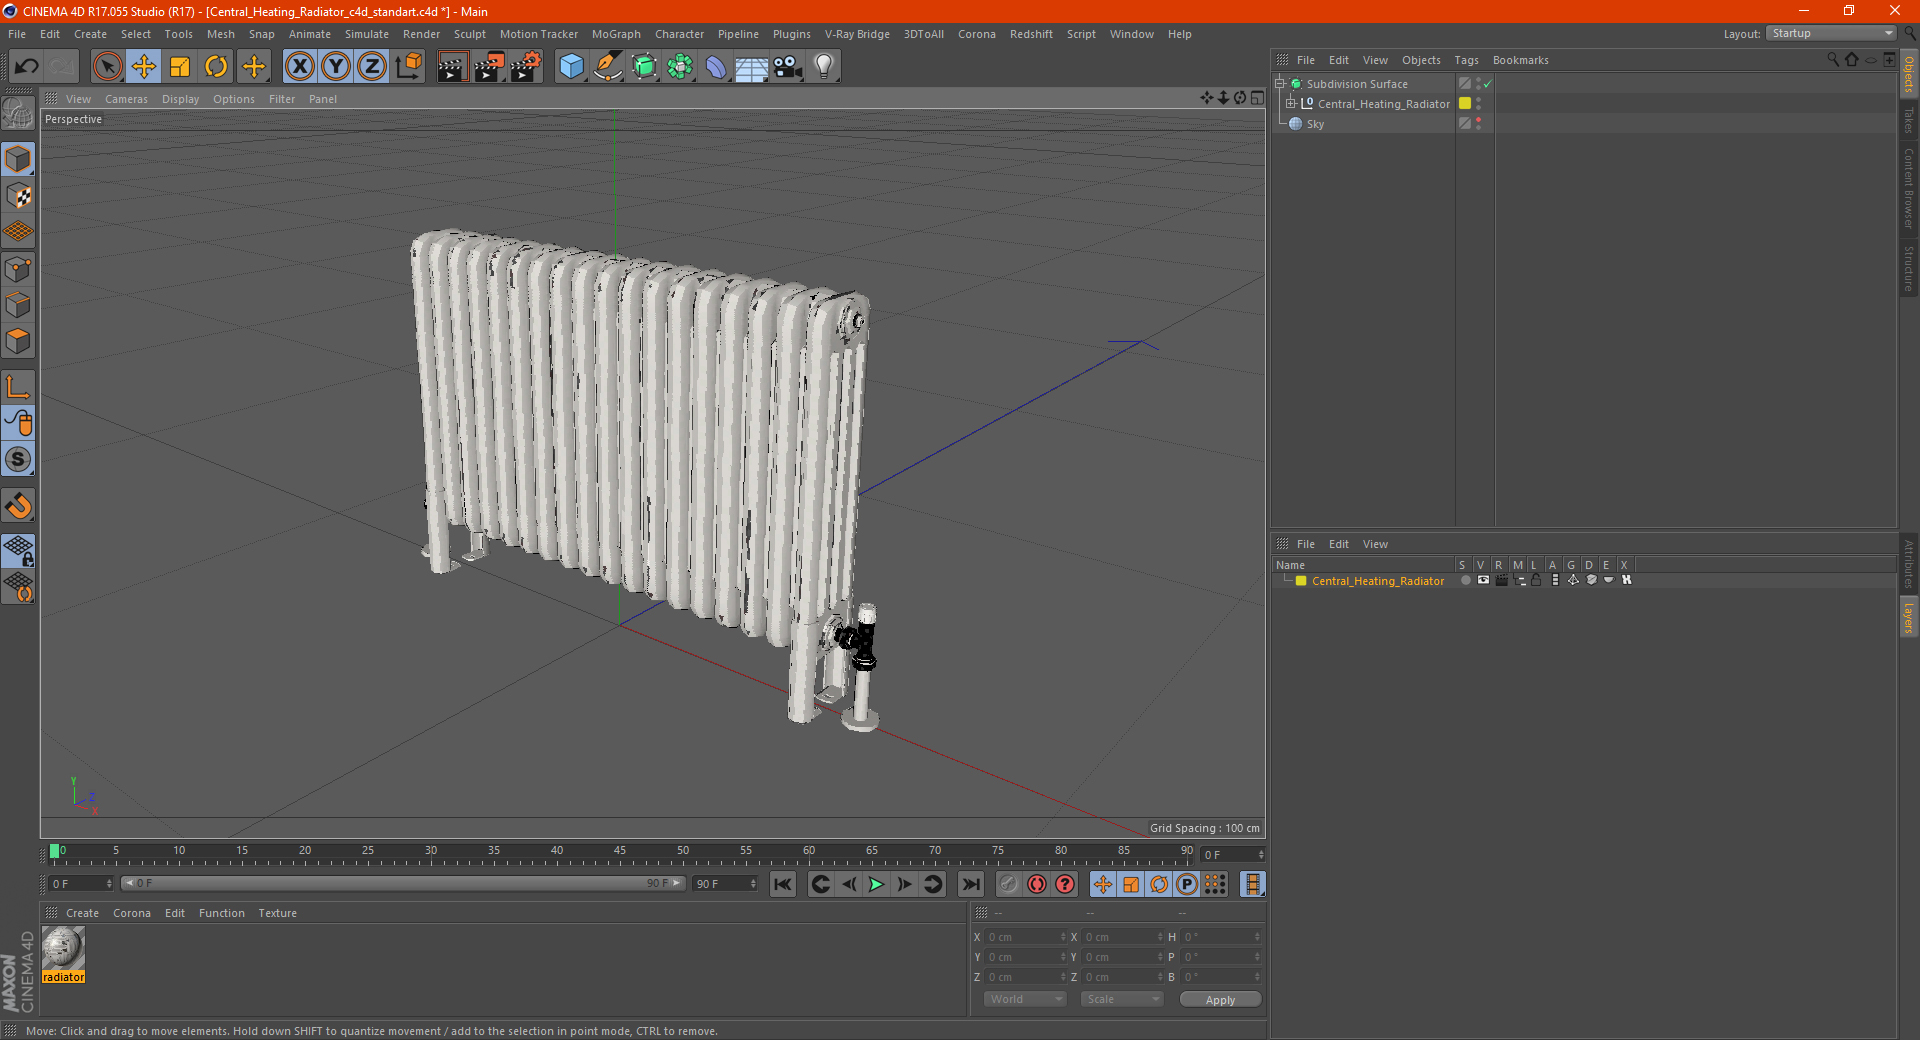Enable Autokeying record button
This screenshot has height=1040, width=1920.
[x=1037, y=884]
